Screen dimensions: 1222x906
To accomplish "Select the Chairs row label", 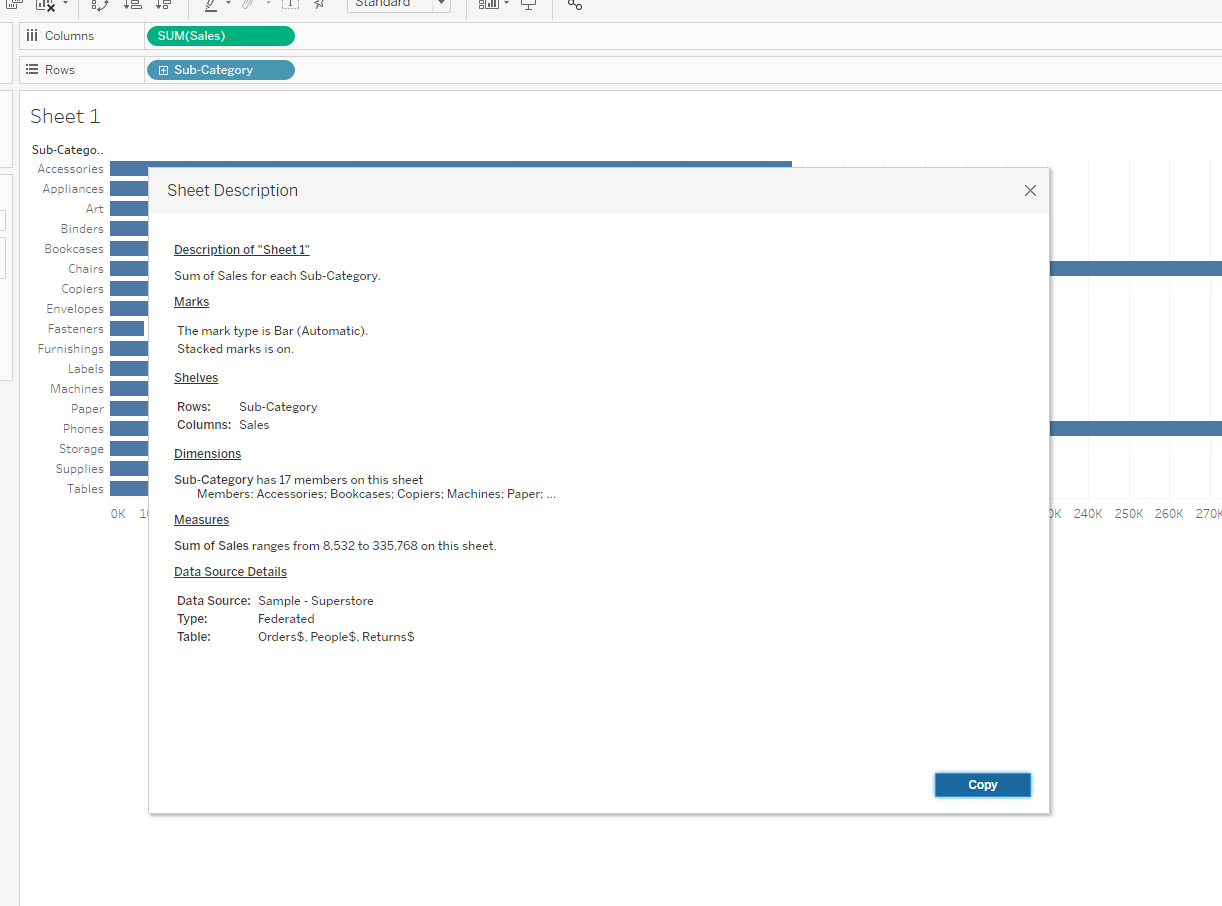I will (x=86, y=269).
